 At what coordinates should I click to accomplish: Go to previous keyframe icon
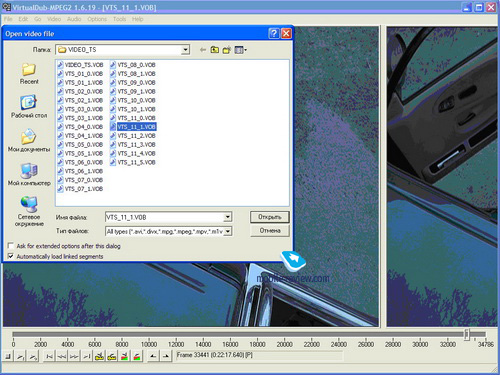tap(99, 357)
